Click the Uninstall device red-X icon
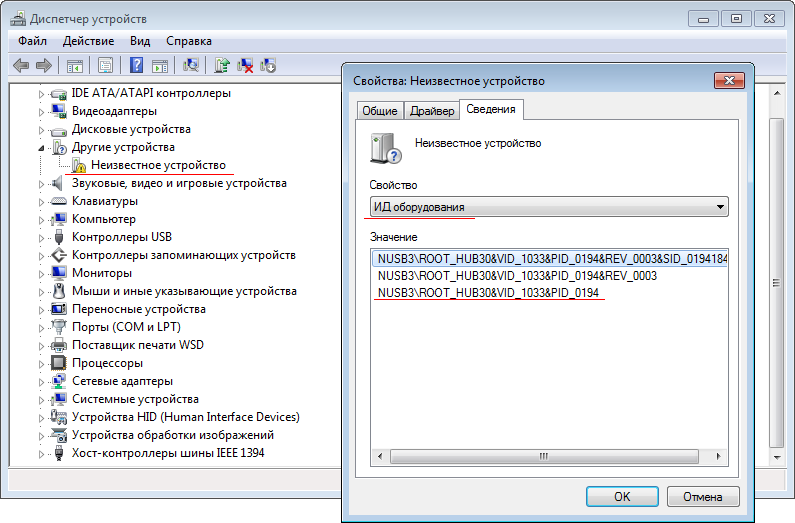The width and height of the screenshot is (795, 523). [x=245, y=65]
